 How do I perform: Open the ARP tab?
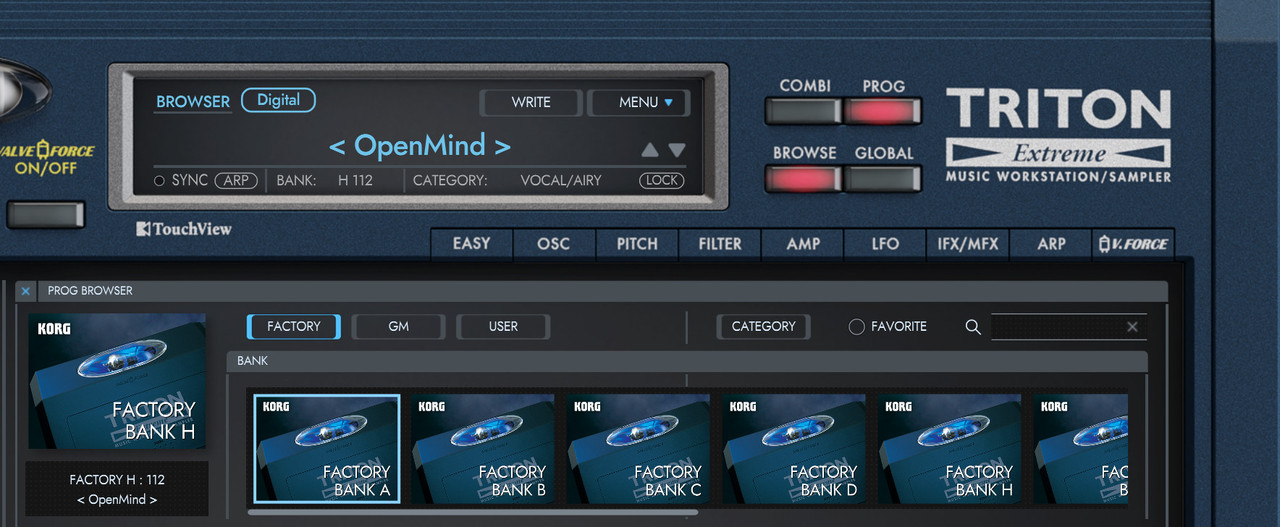click(x=1051, y=244)
